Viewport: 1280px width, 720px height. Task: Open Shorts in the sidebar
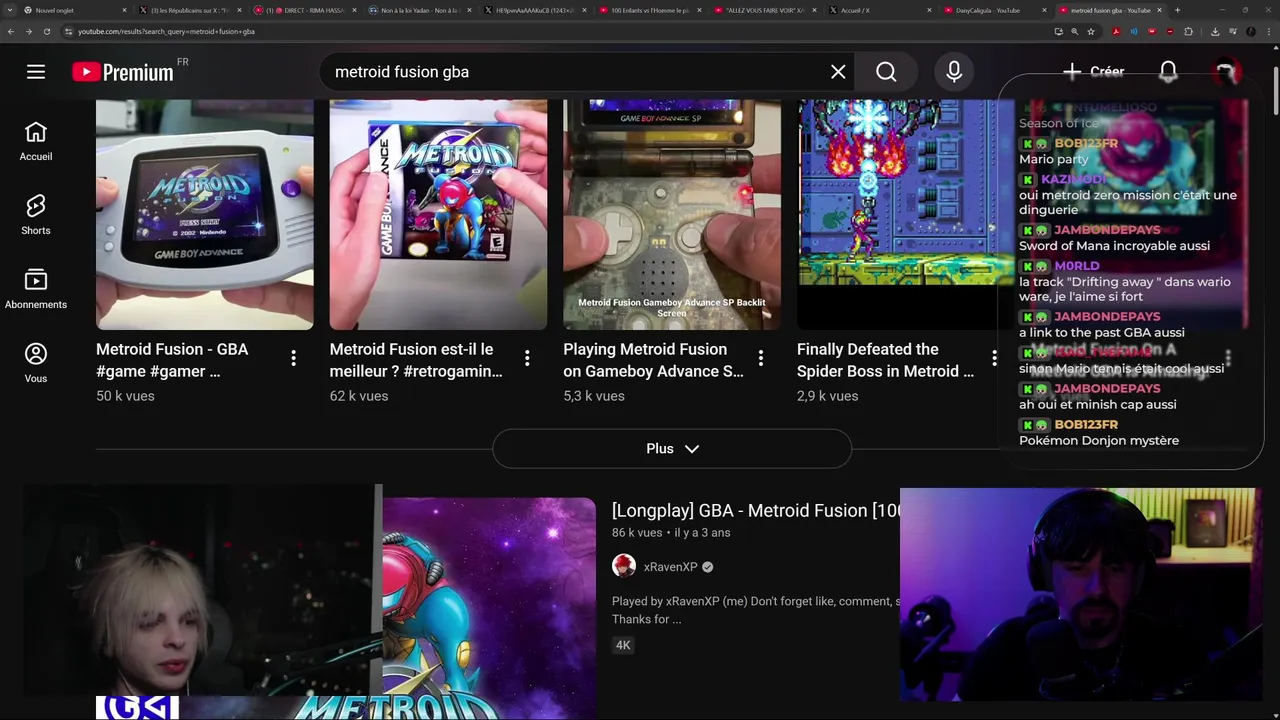pos(36,215)
